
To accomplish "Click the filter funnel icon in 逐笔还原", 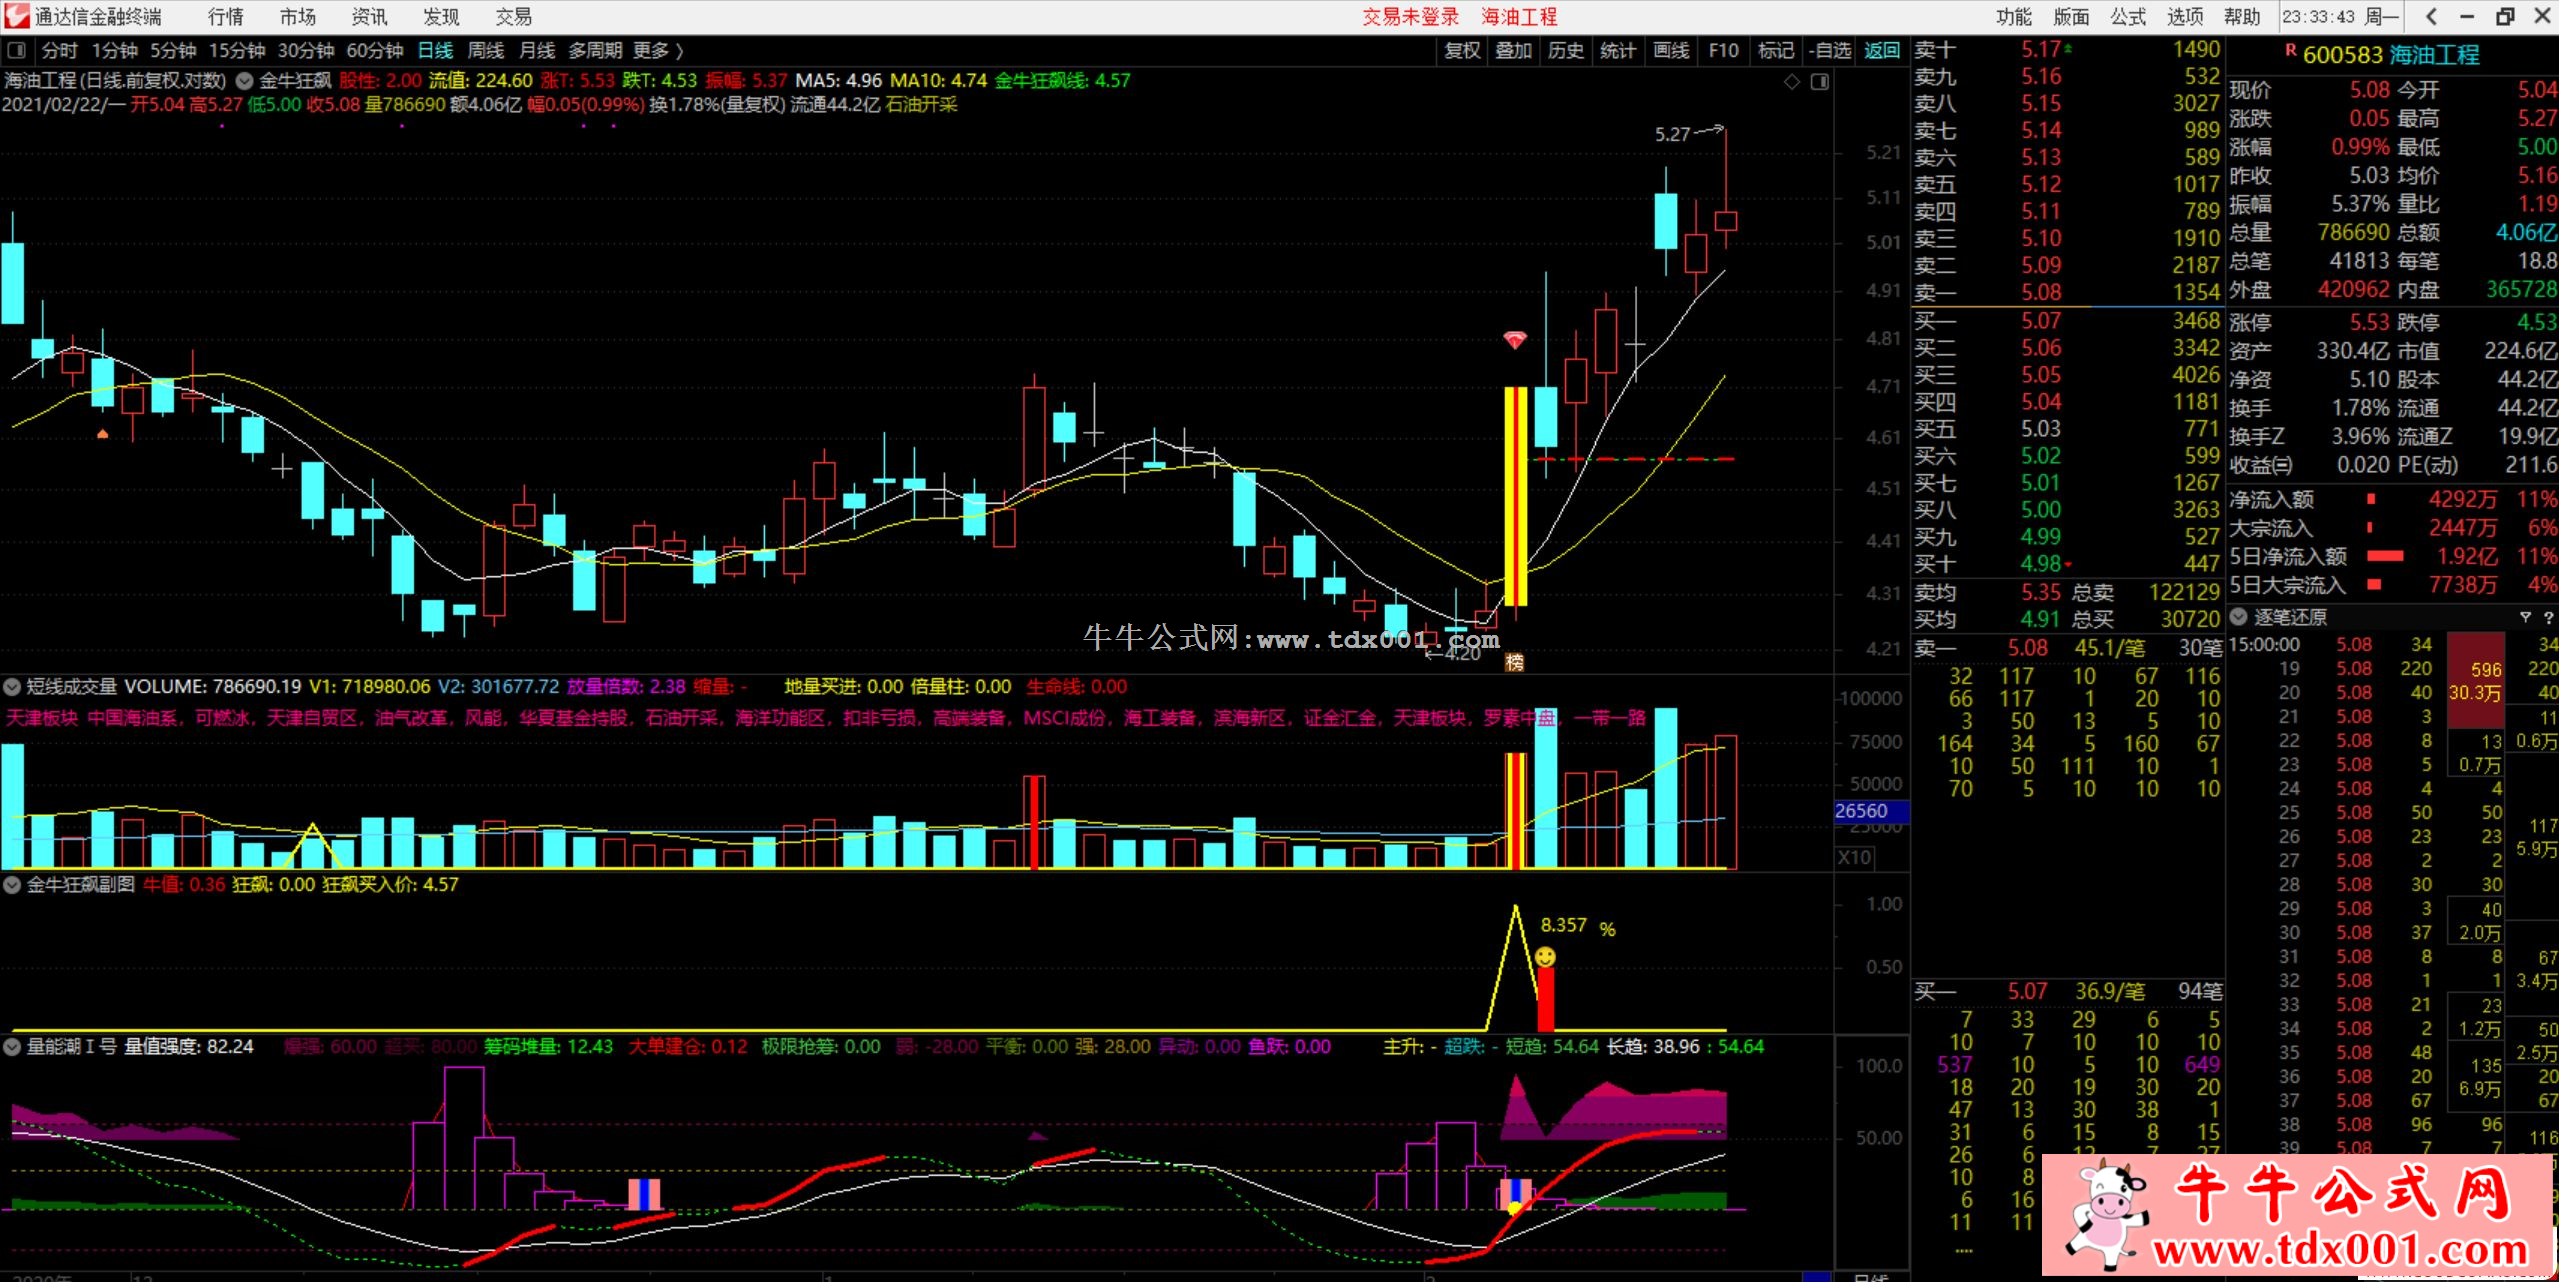I will tap(2525, 617).
